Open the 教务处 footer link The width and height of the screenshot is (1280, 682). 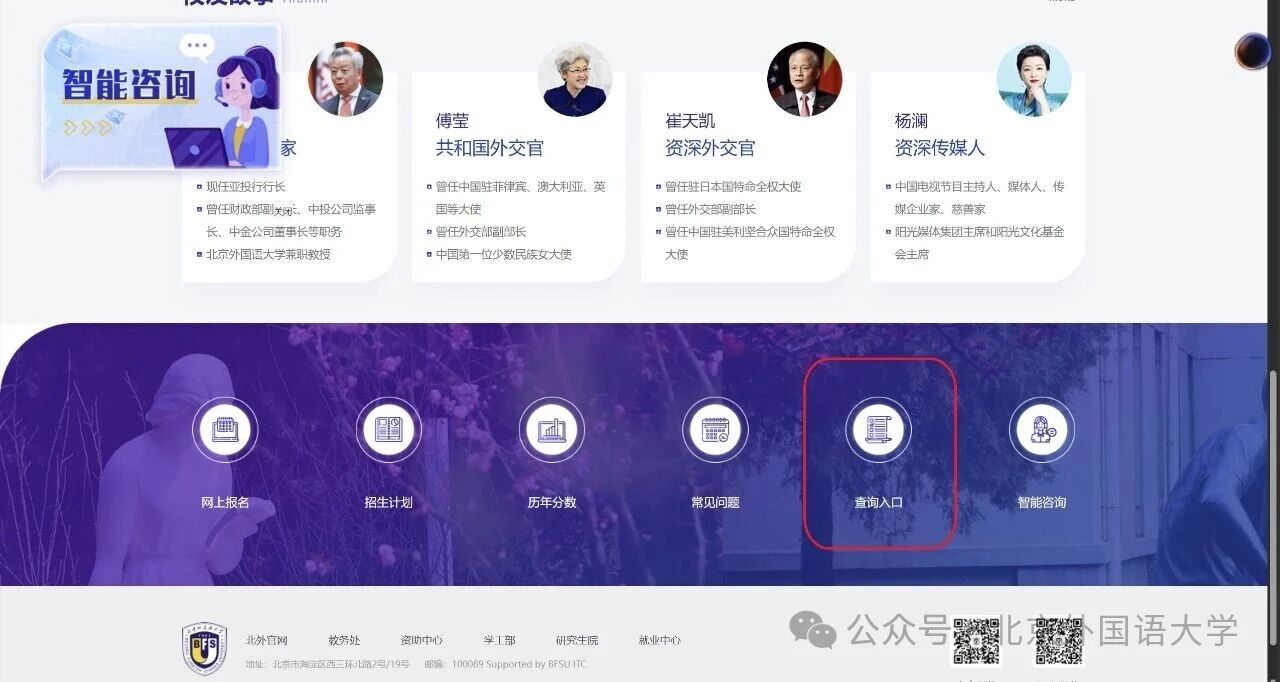[x=344, y=640]
